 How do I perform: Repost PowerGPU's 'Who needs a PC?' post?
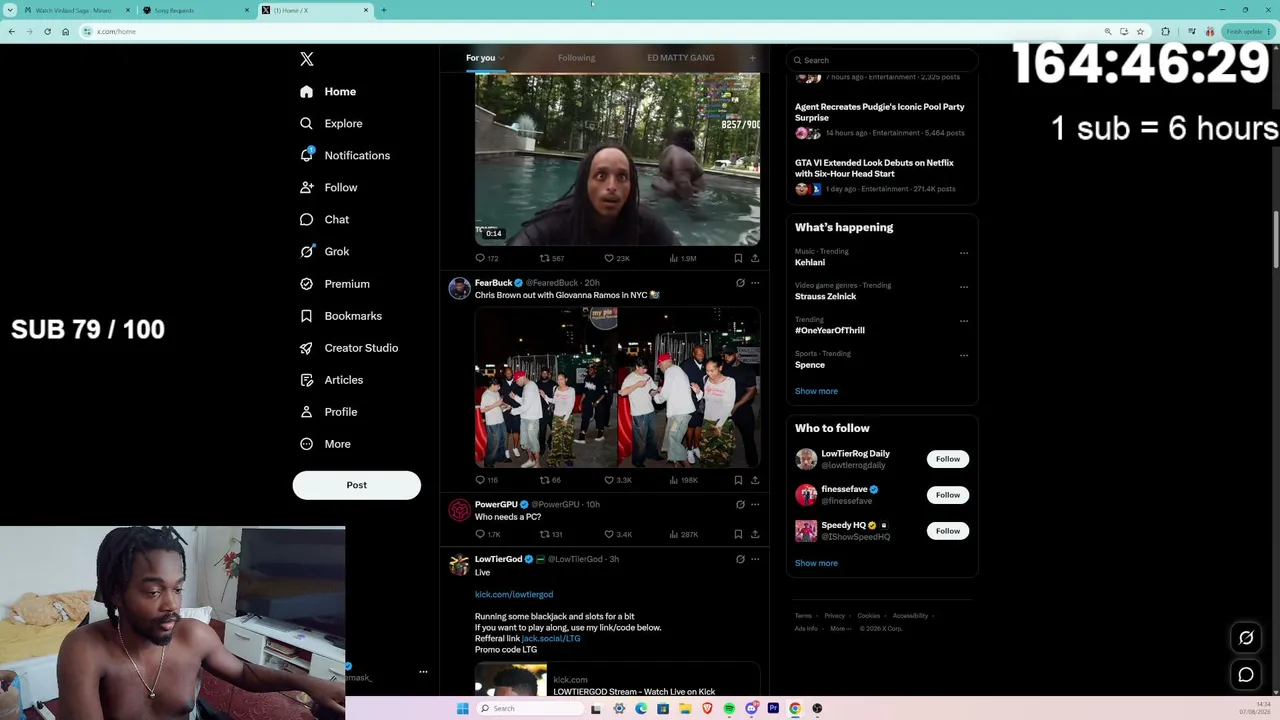pyautogui.click(x=551, y=534)
